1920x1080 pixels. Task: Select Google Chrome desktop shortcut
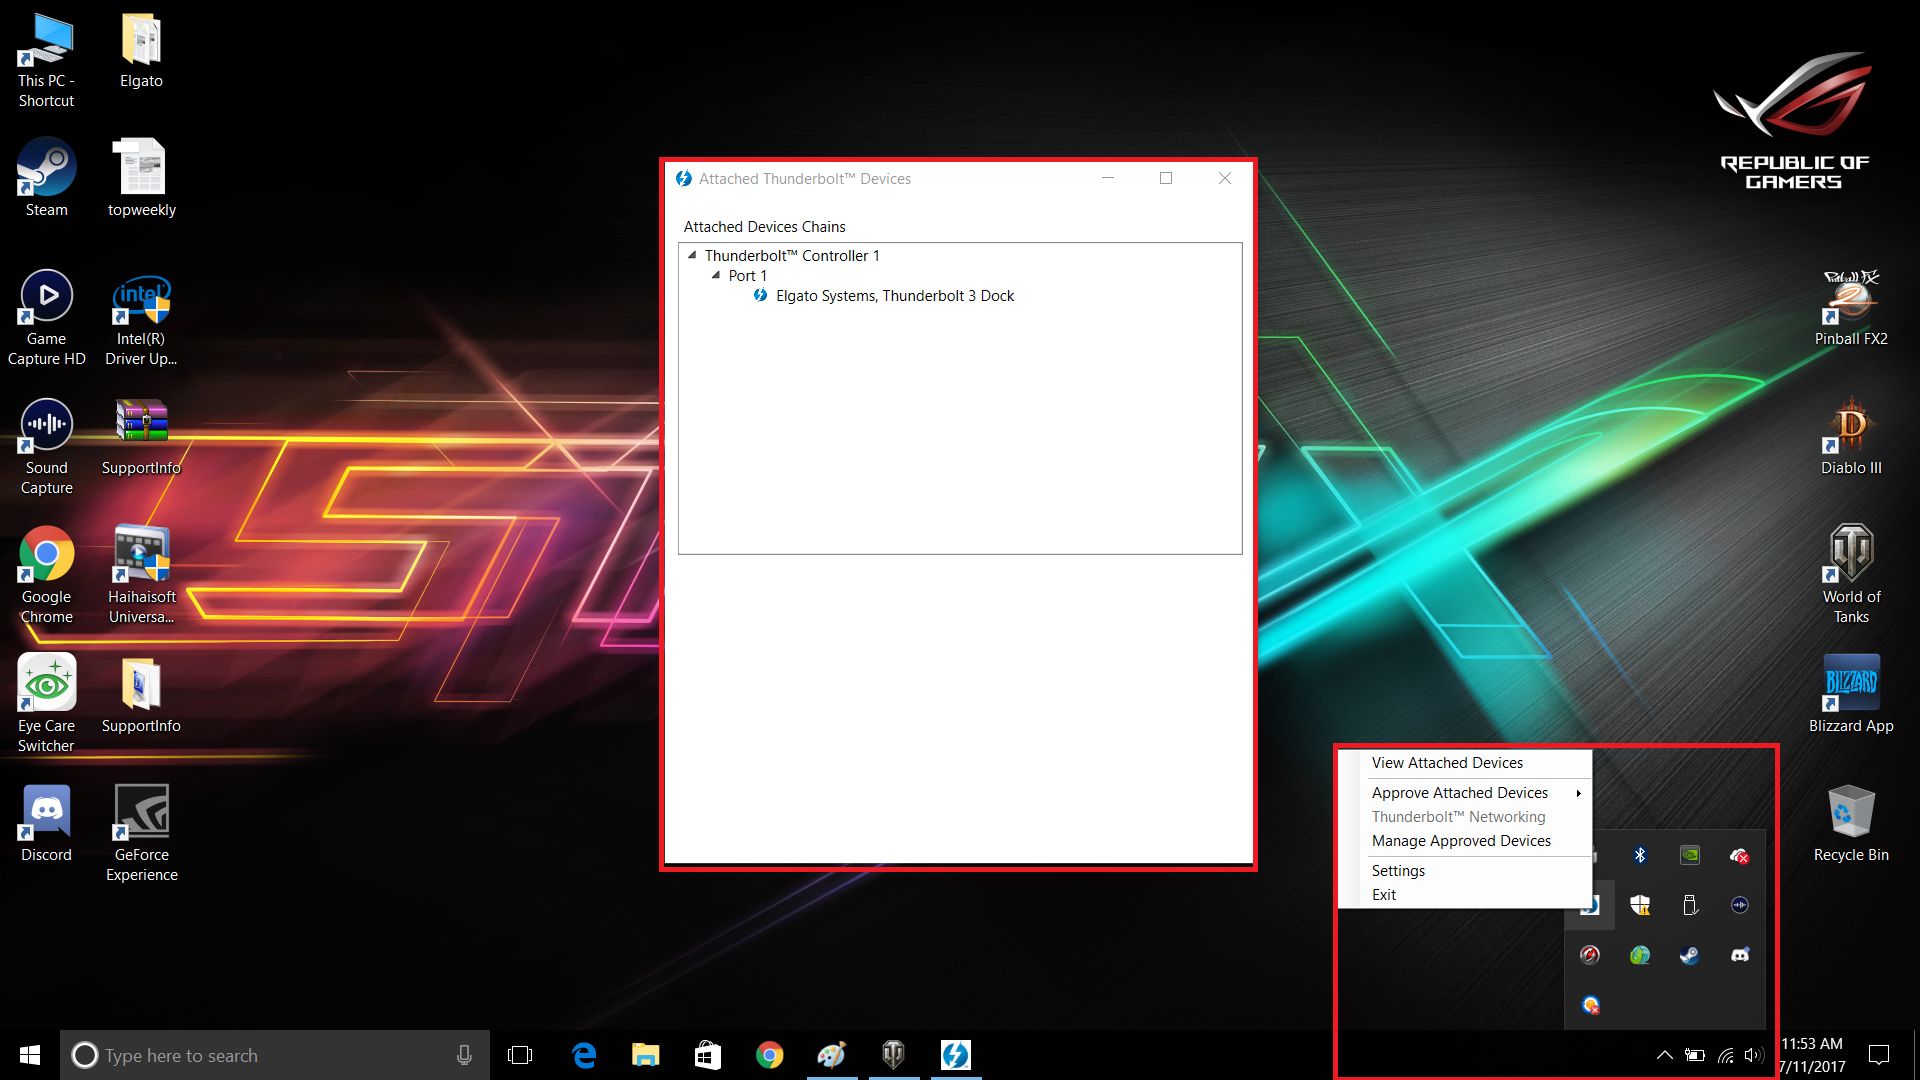(46, 576)
